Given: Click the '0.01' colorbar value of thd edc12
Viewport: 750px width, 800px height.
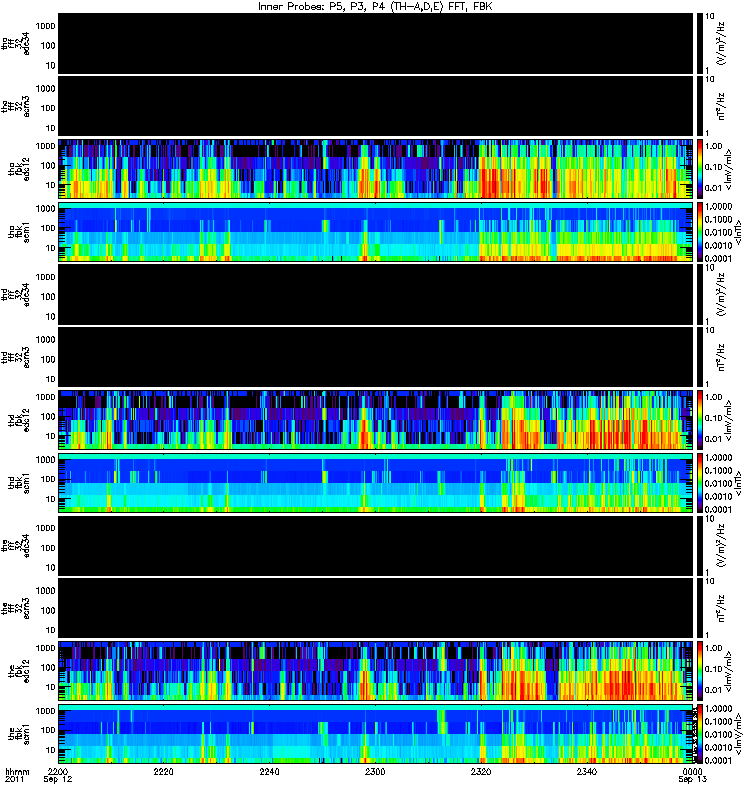Looking at the screenshot, I should point(713,439).
